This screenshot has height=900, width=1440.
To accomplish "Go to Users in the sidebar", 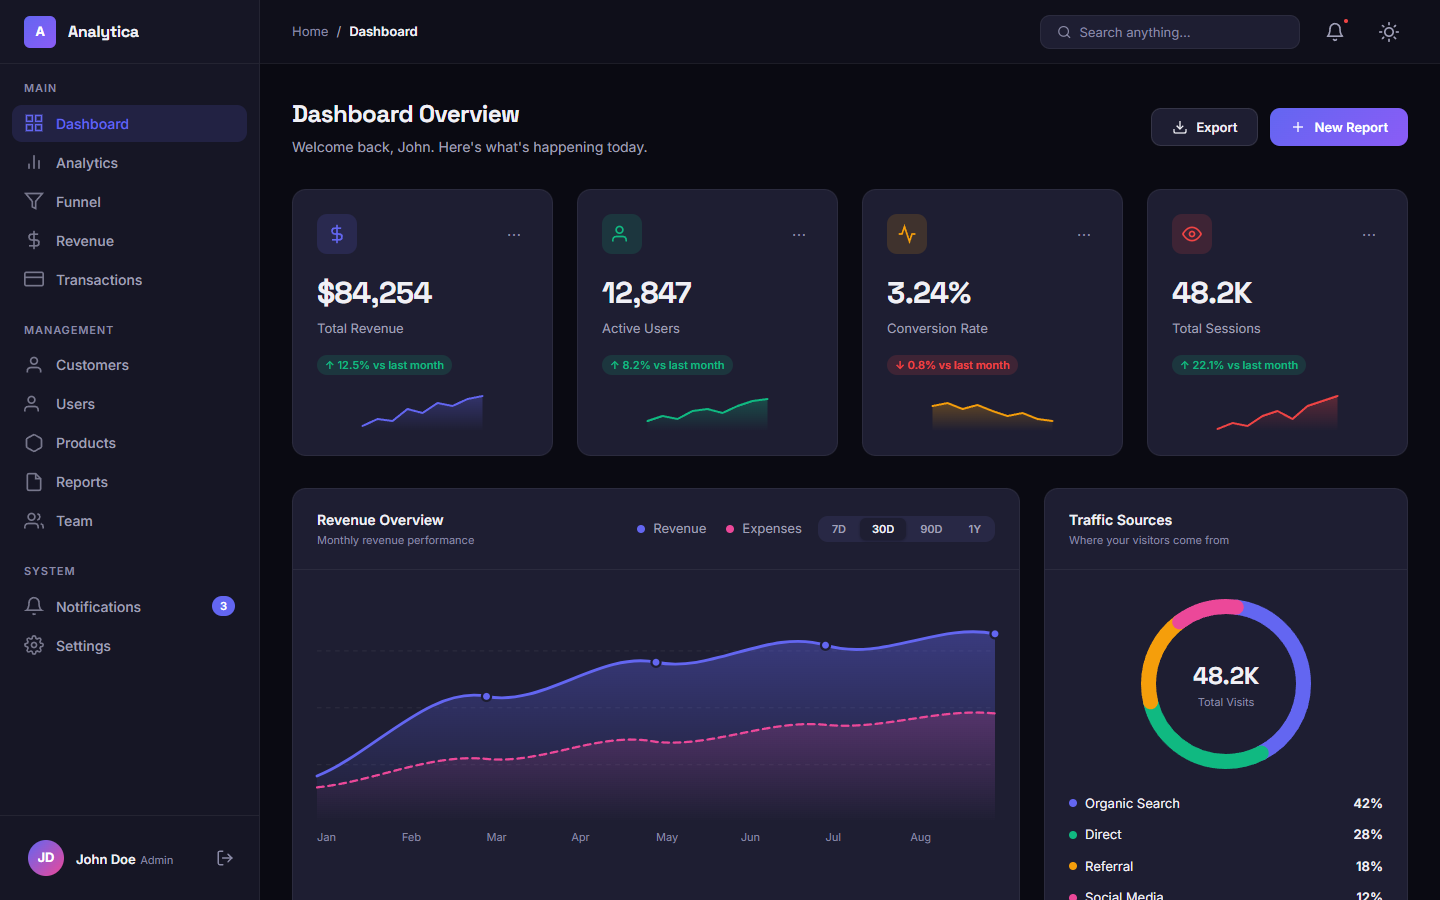I will [x=130, y=404].
